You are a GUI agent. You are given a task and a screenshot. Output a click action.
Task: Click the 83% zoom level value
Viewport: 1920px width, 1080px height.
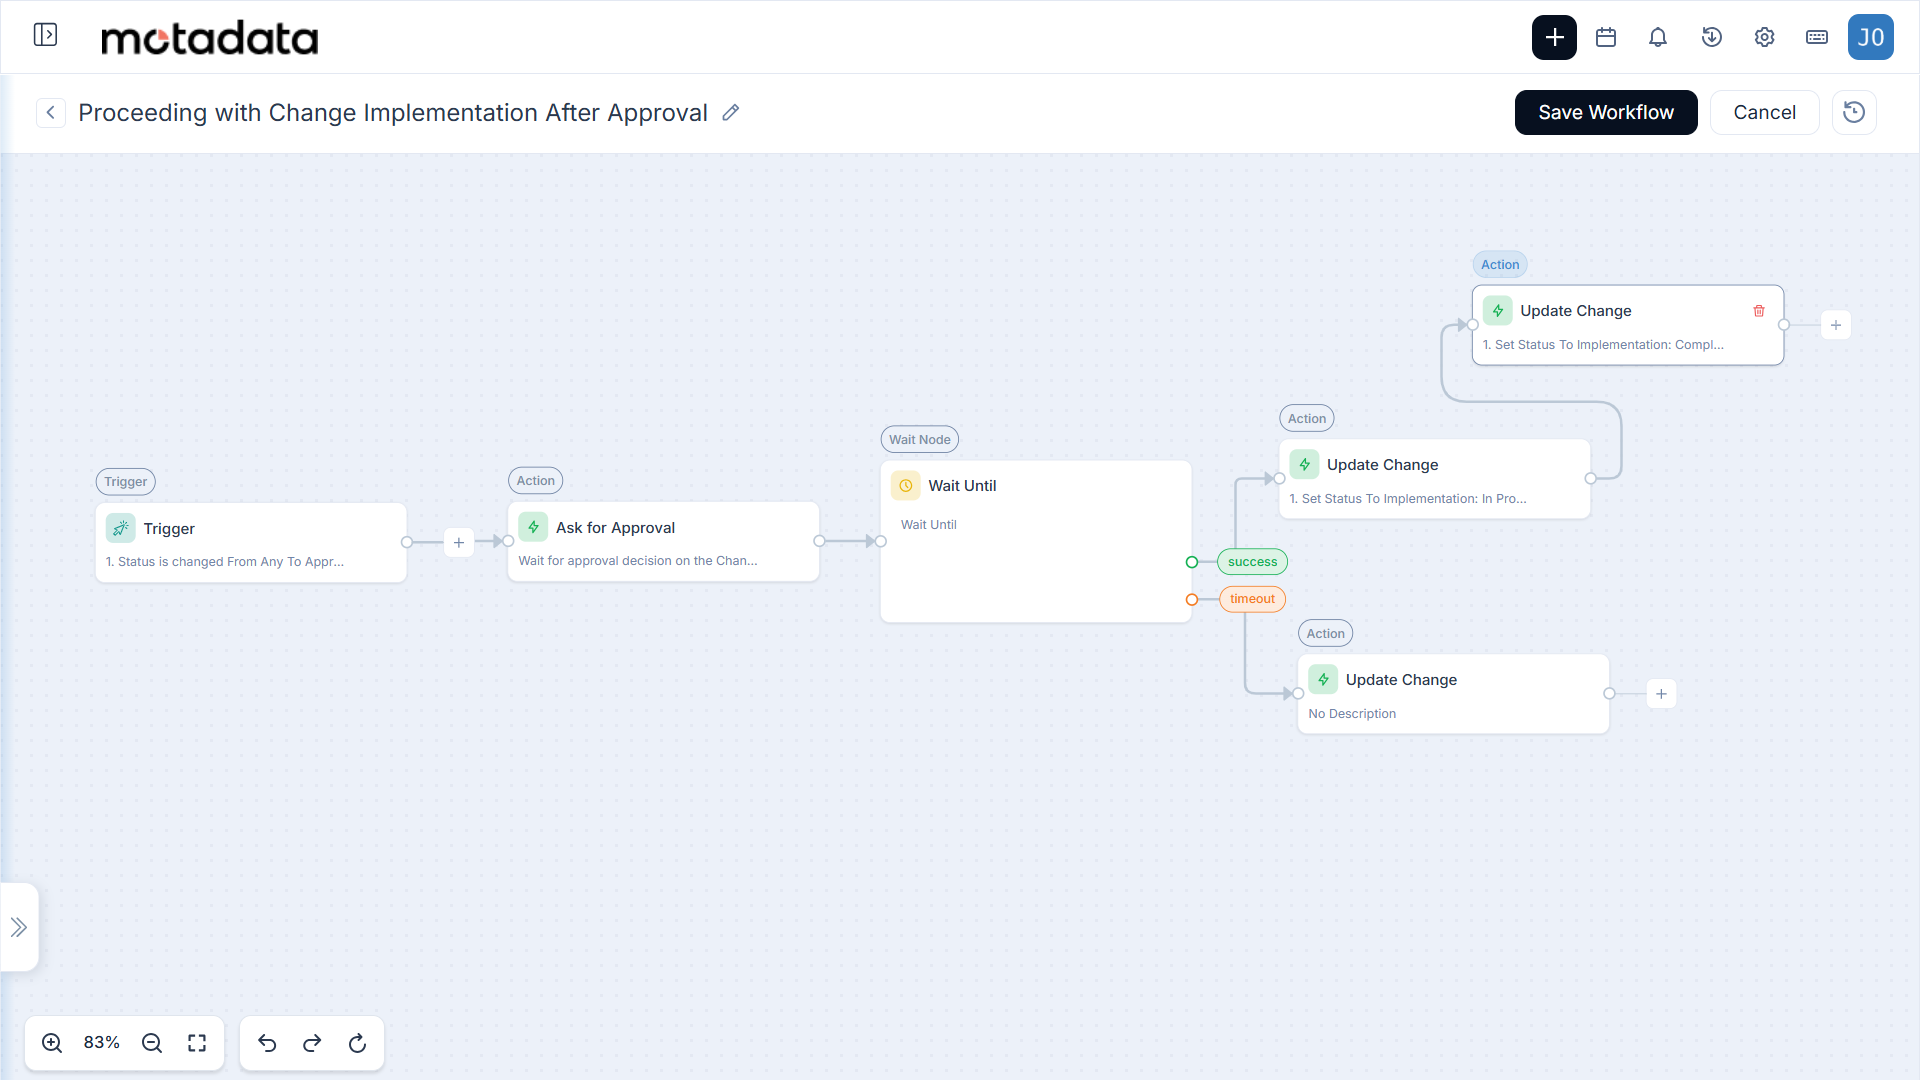[102, 1043]
